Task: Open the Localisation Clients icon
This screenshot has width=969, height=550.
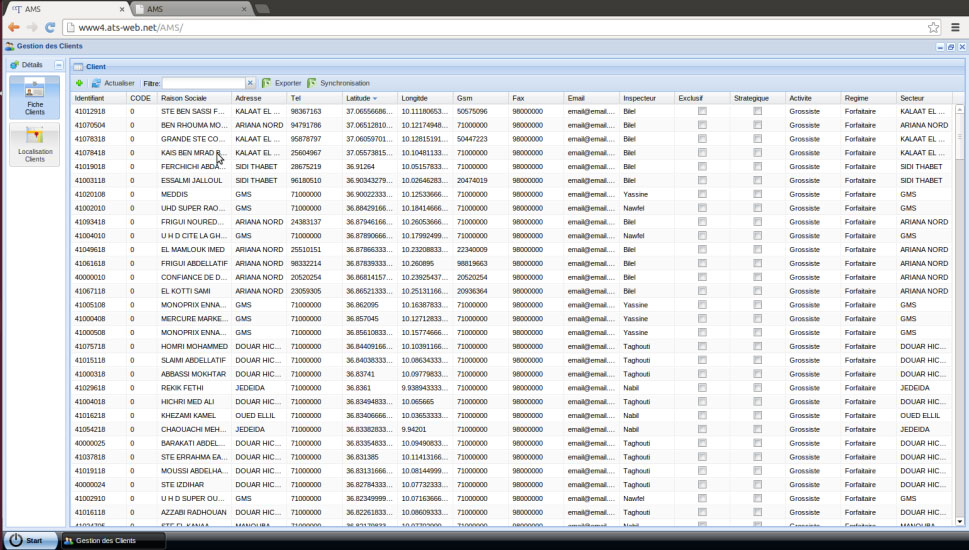Action: [x=35, y=144]
